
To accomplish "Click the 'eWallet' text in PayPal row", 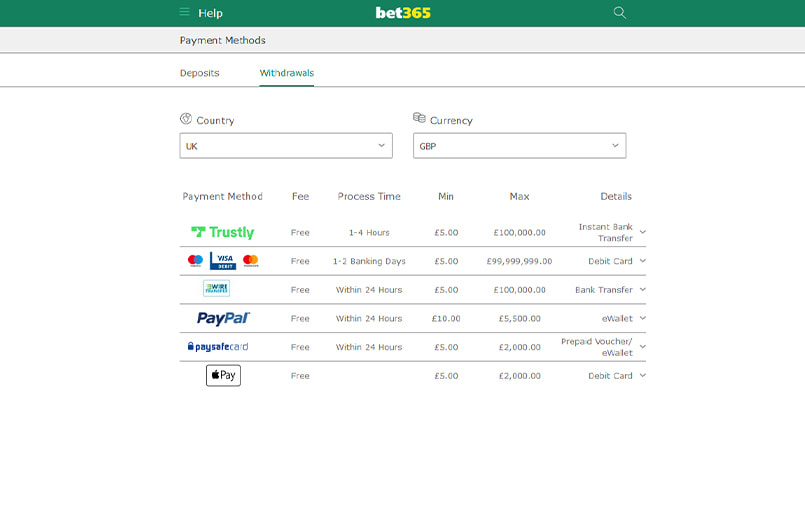I will (x=617, y=319).
